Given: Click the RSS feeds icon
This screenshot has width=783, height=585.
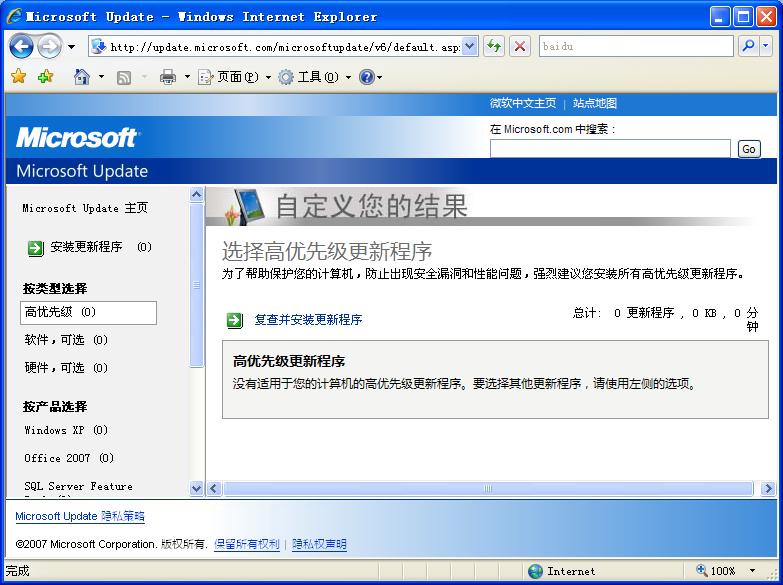Looking at the screenshot, I should pos(123,77).
